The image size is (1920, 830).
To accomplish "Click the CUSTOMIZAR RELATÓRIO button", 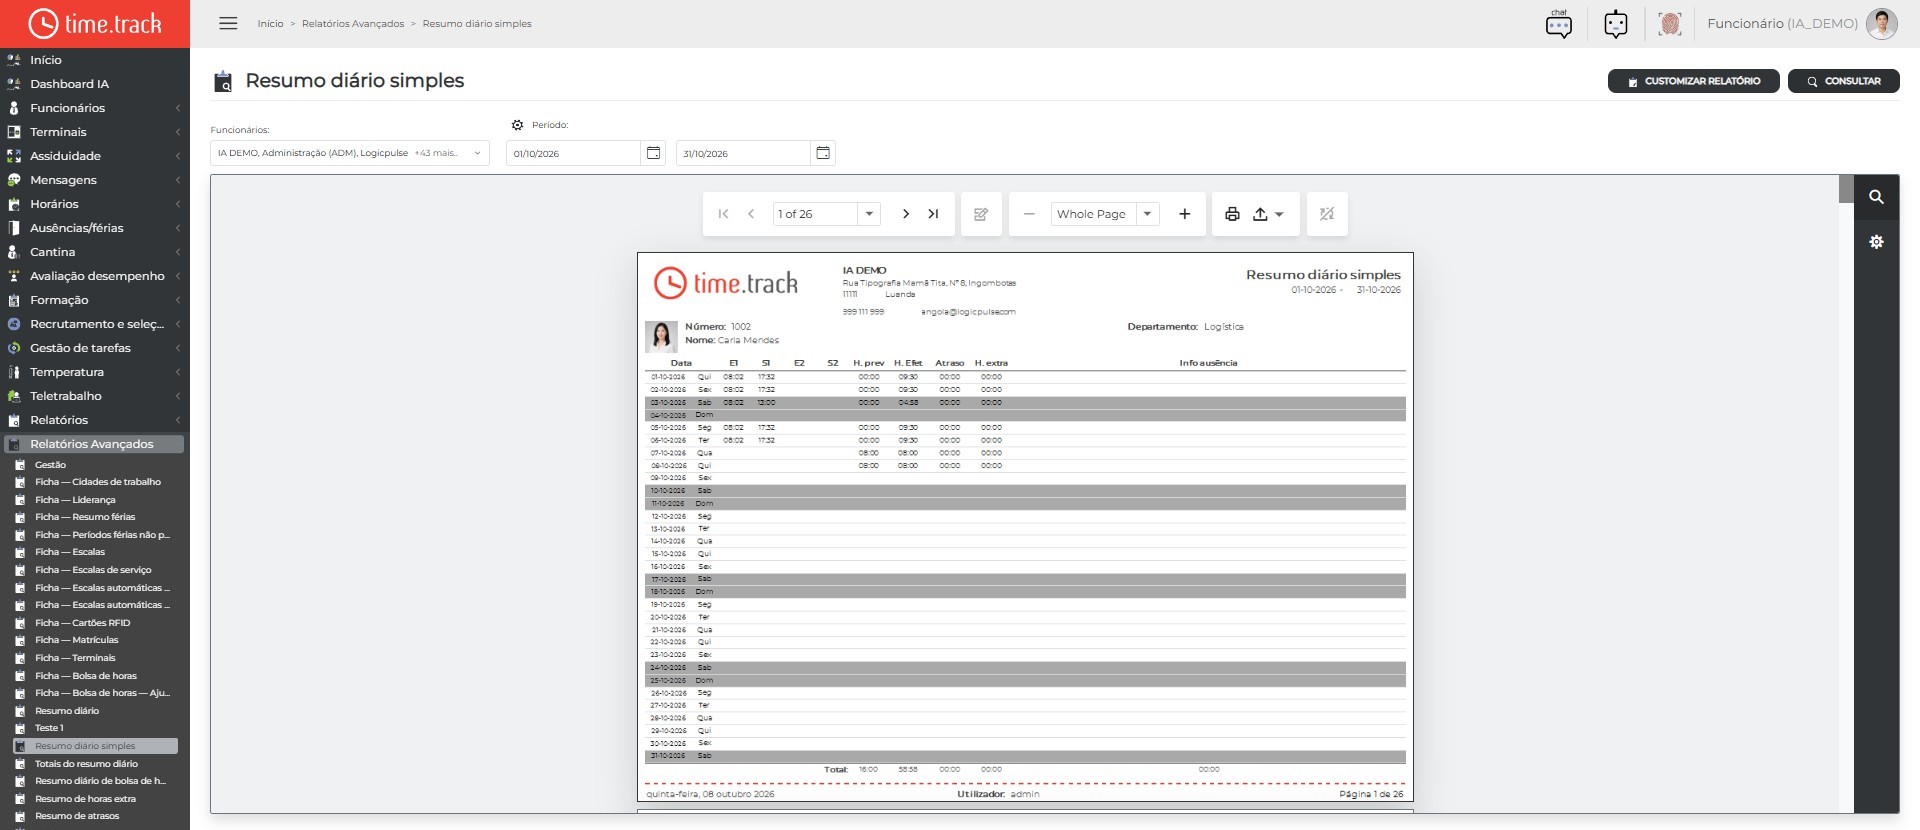I will [x=1693, y=81].
